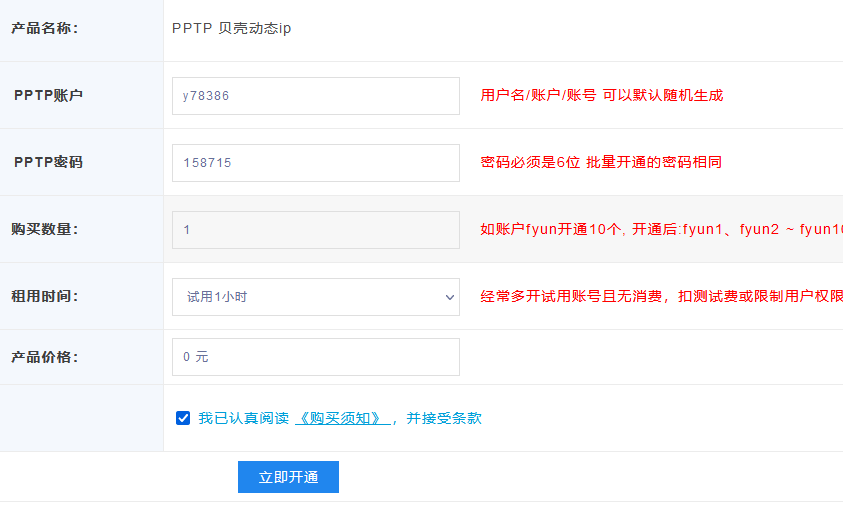This screenshot has width=843, height=505.
Task: Click the PPTP账户 input field
Action: 315,96
